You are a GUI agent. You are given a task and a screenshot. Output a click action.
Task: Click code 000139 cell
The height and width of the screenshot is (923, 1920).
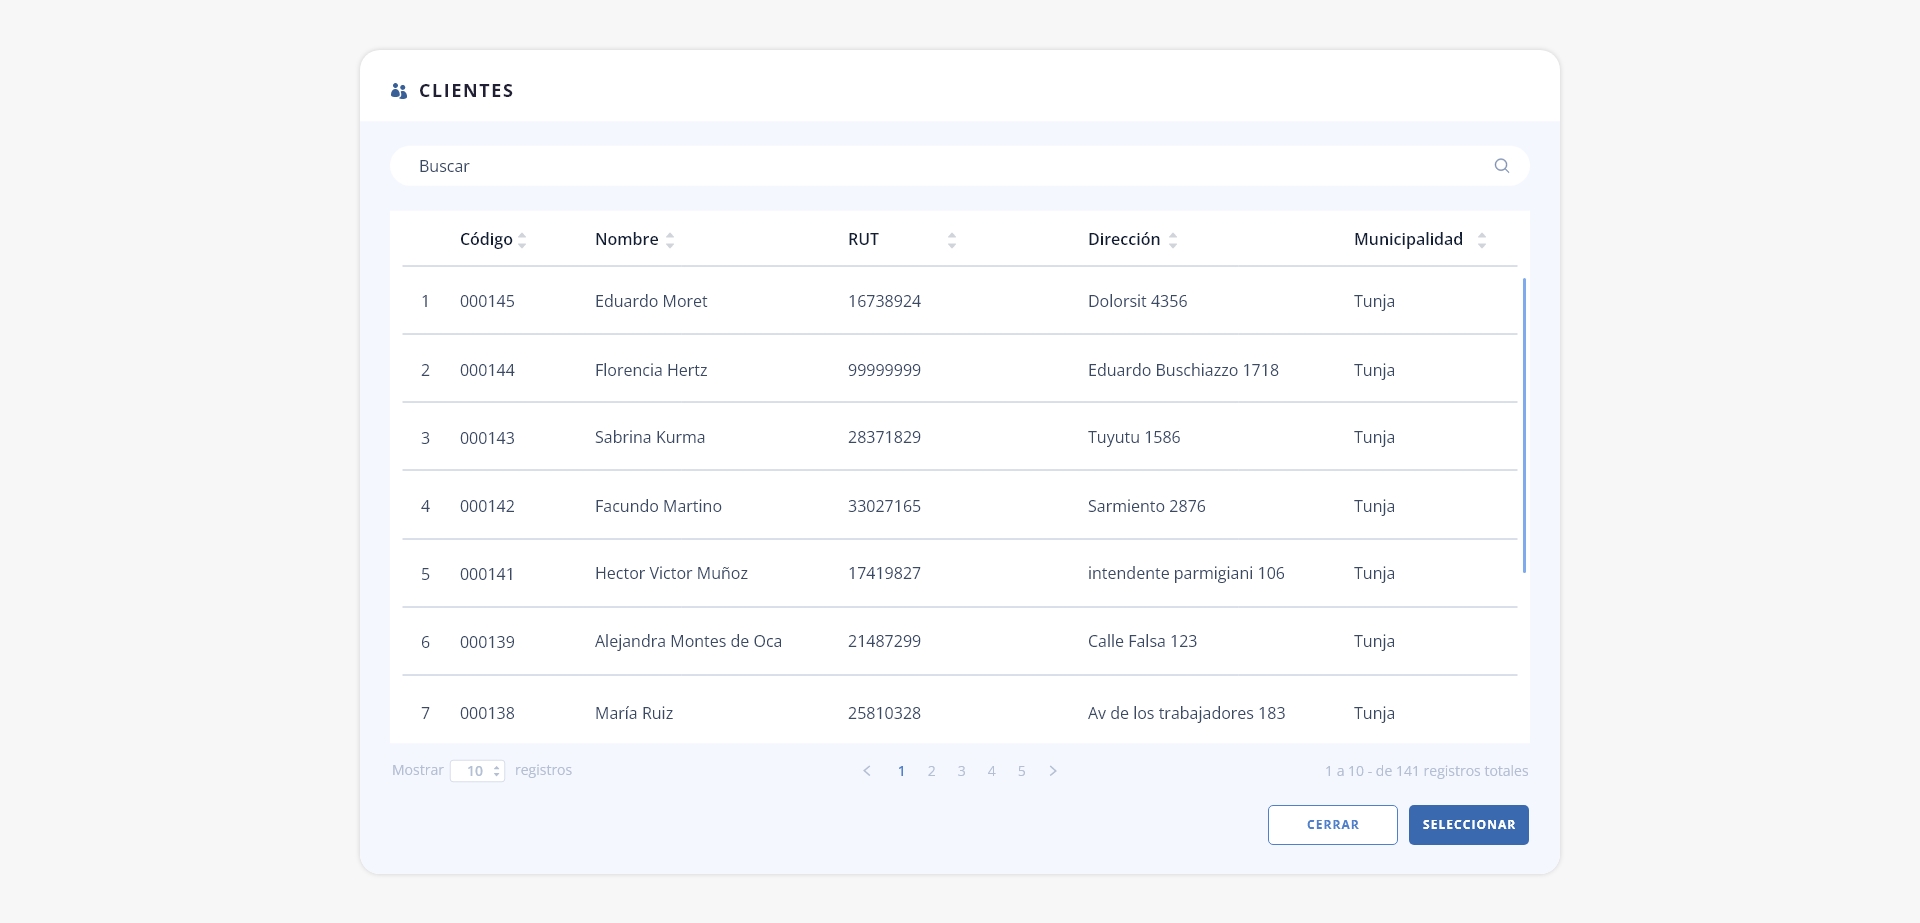487,642
